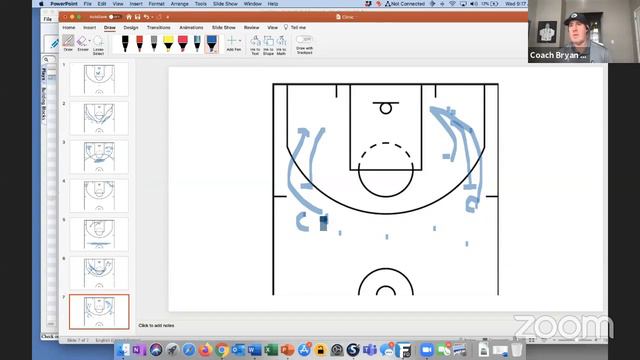Toggle Draw with Trackpad switch

[x=304, y=39]
